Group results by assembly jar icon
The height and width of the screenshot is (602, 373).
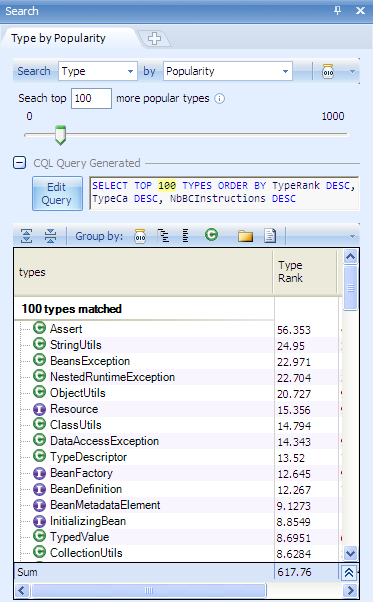click(140, 236)
